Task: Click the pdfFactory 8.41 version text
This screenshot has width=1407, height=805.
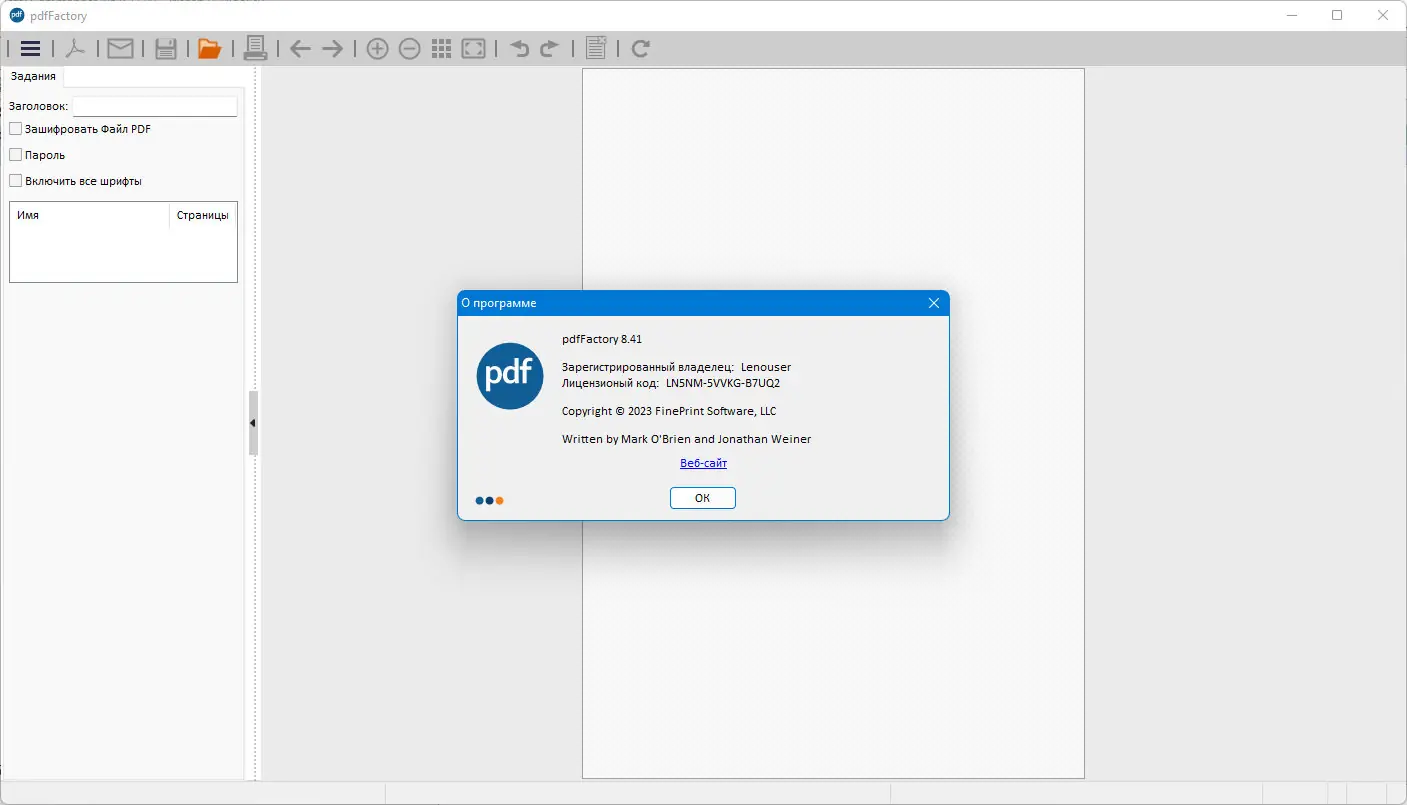Action: point(602,339)
